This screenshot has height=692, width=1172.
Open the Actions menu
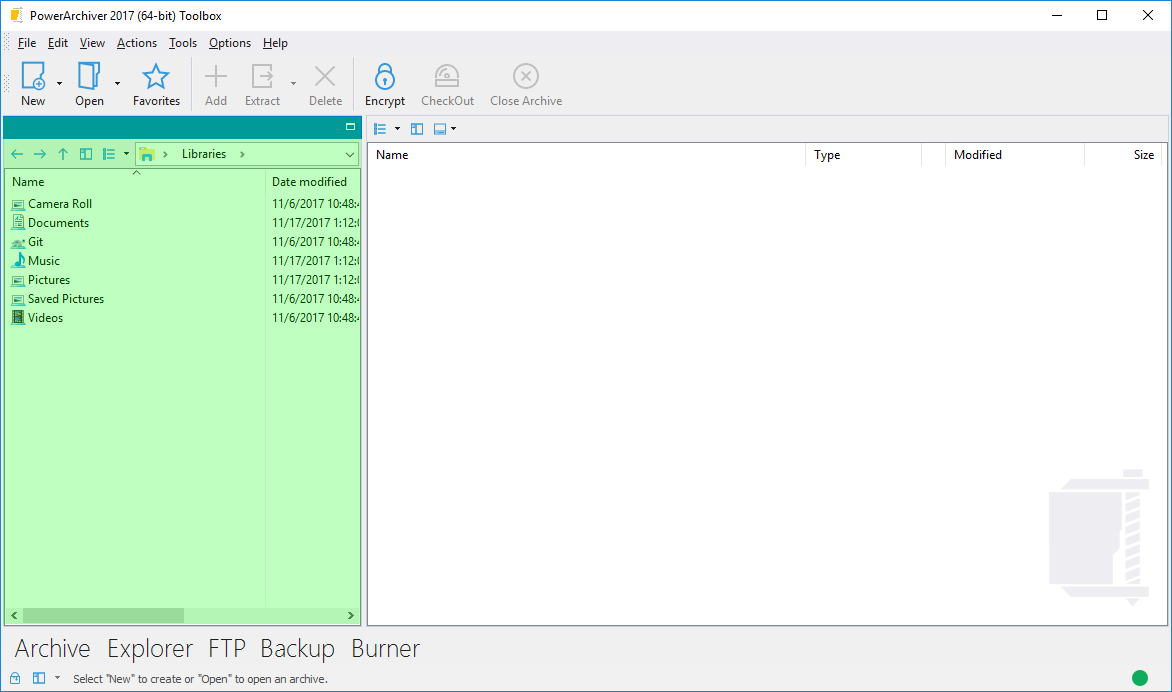point(137,43)
